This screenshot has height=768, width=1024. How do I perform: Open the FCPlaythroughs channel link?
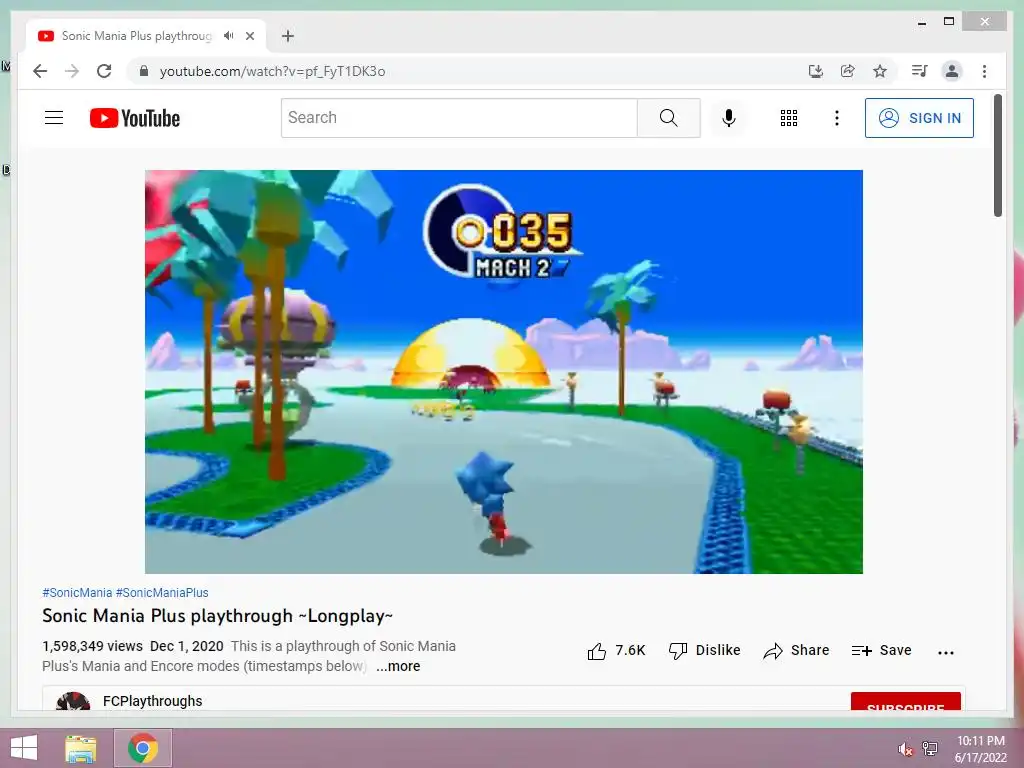coord(153,701)
